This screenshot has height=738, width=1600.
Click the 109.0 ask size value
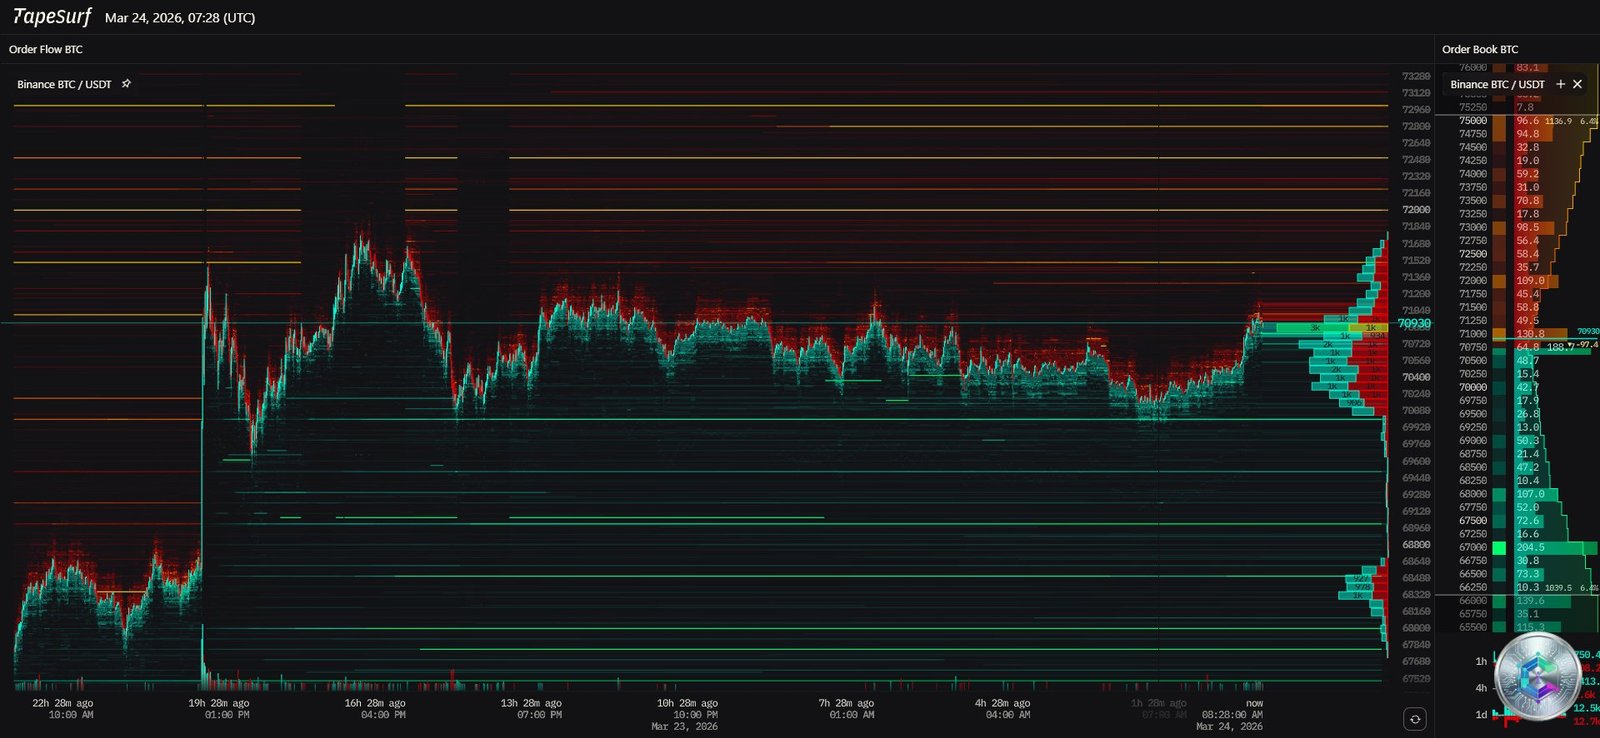click(x=1530, y=280)
